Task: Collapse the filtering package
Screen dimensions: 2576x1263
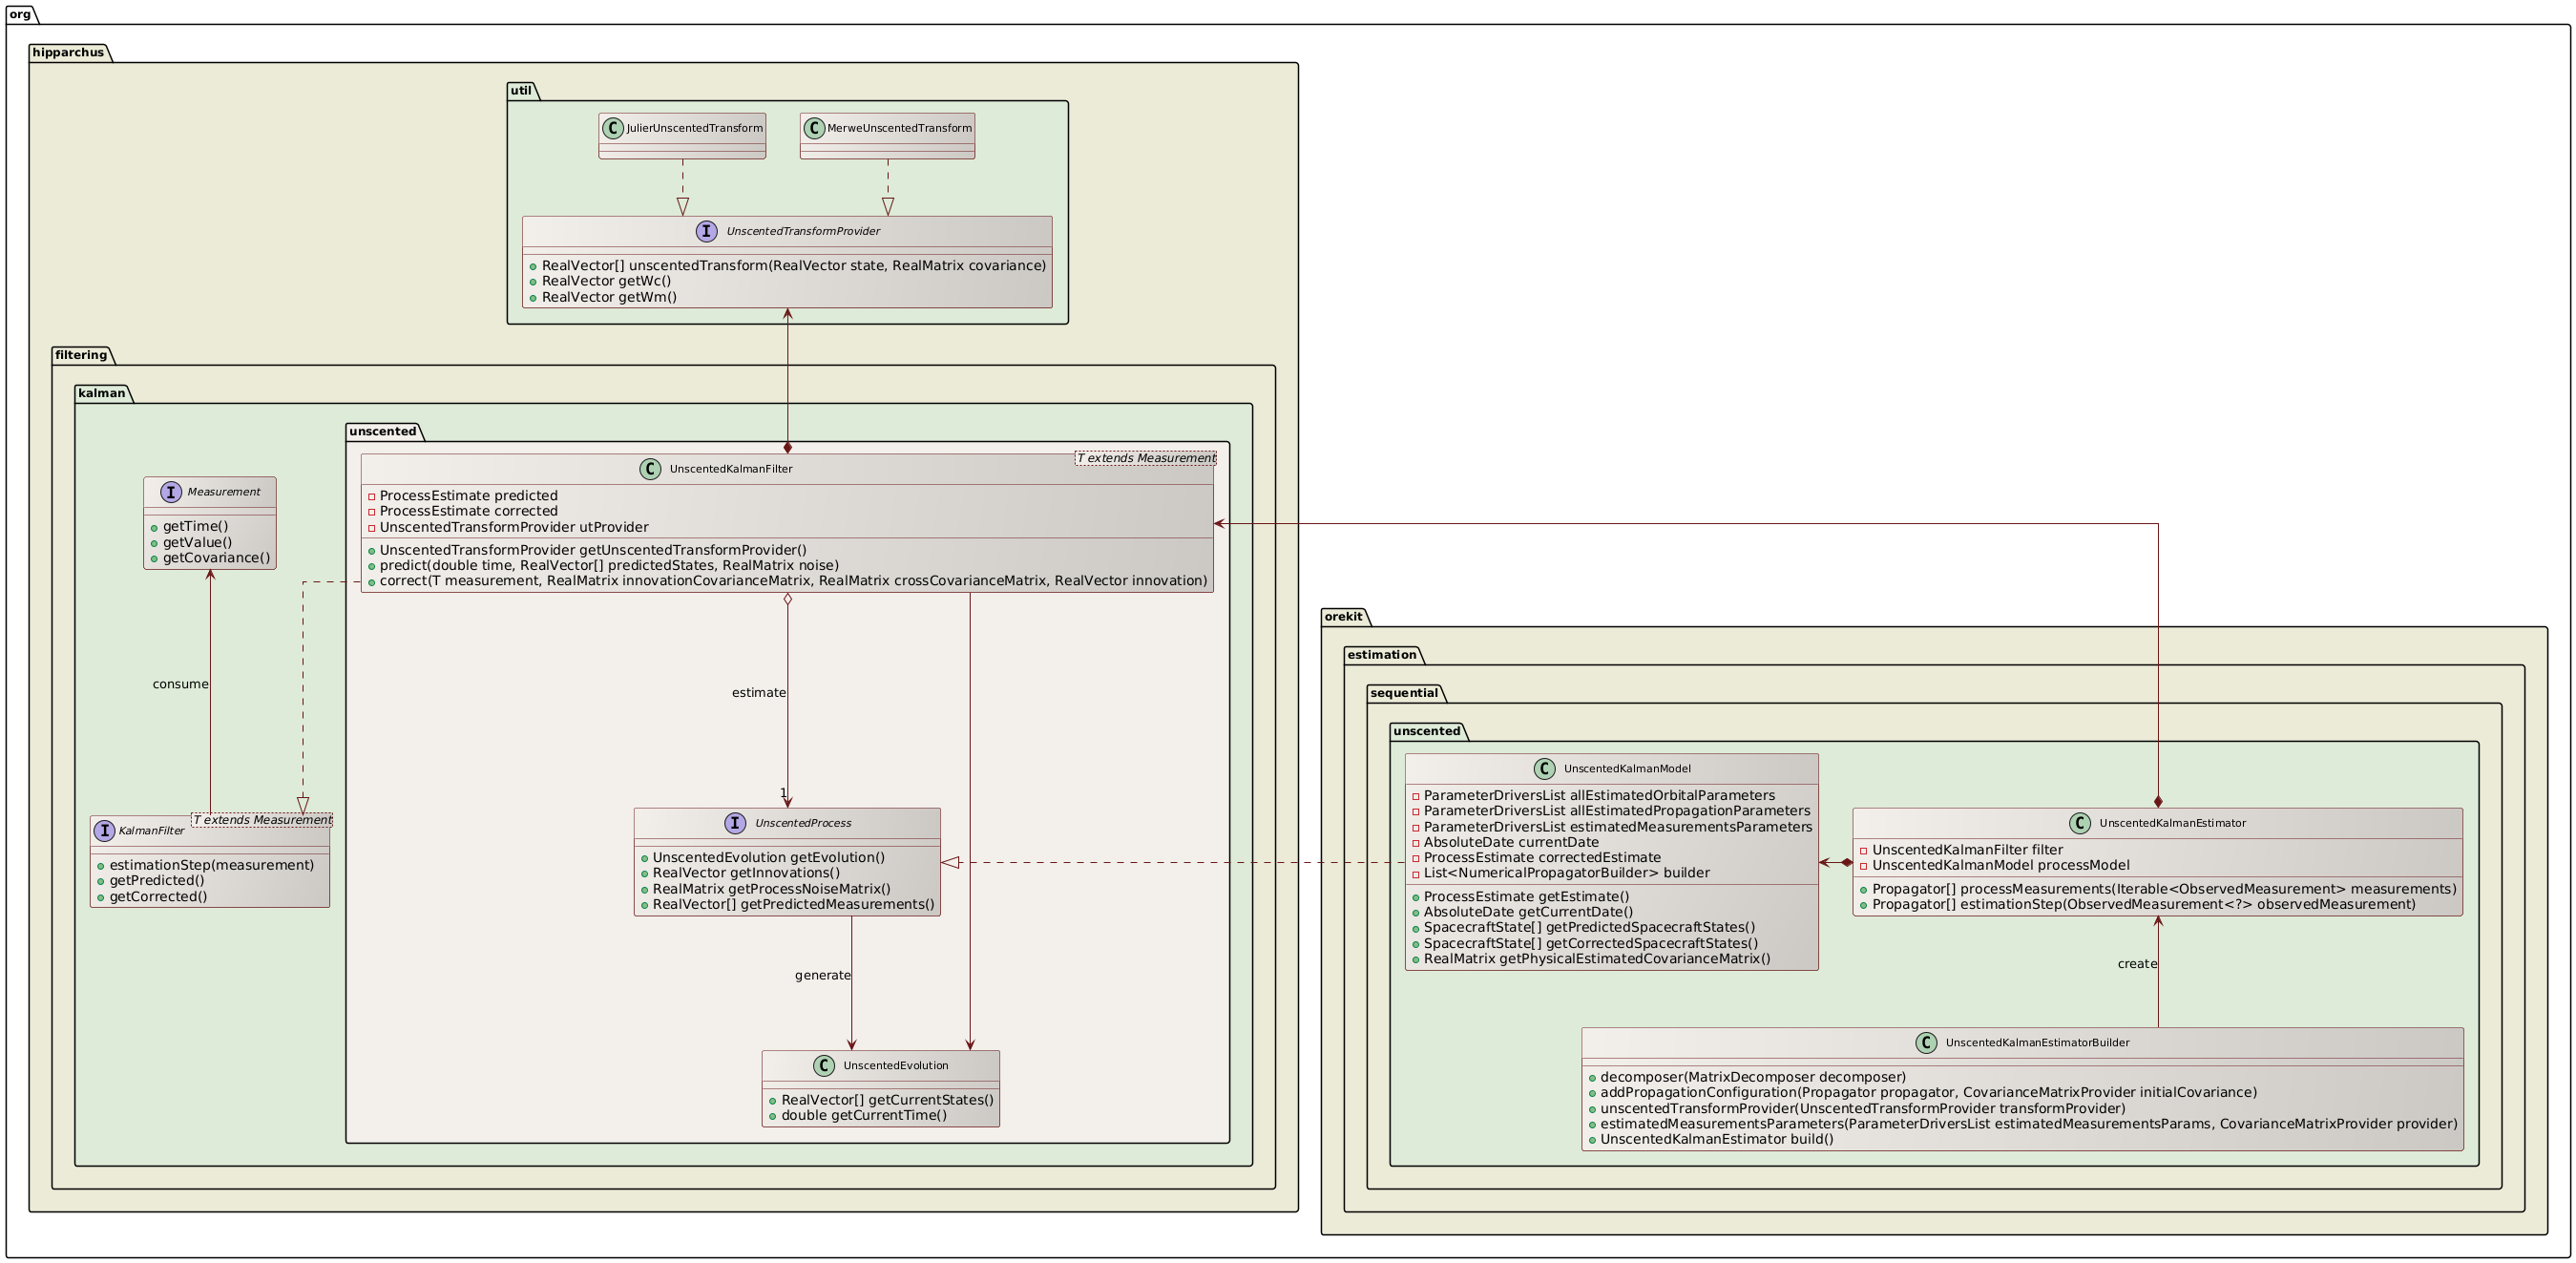Action: click(82, 354)
